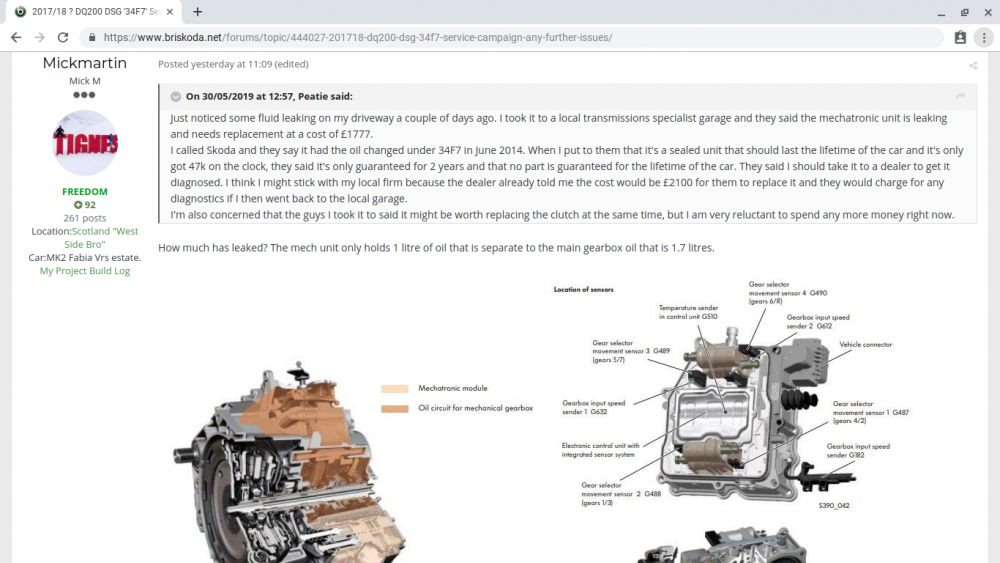Click the address bar URL
The height and width of the screenshot is (563, 1000).
[x=358, y=38]
